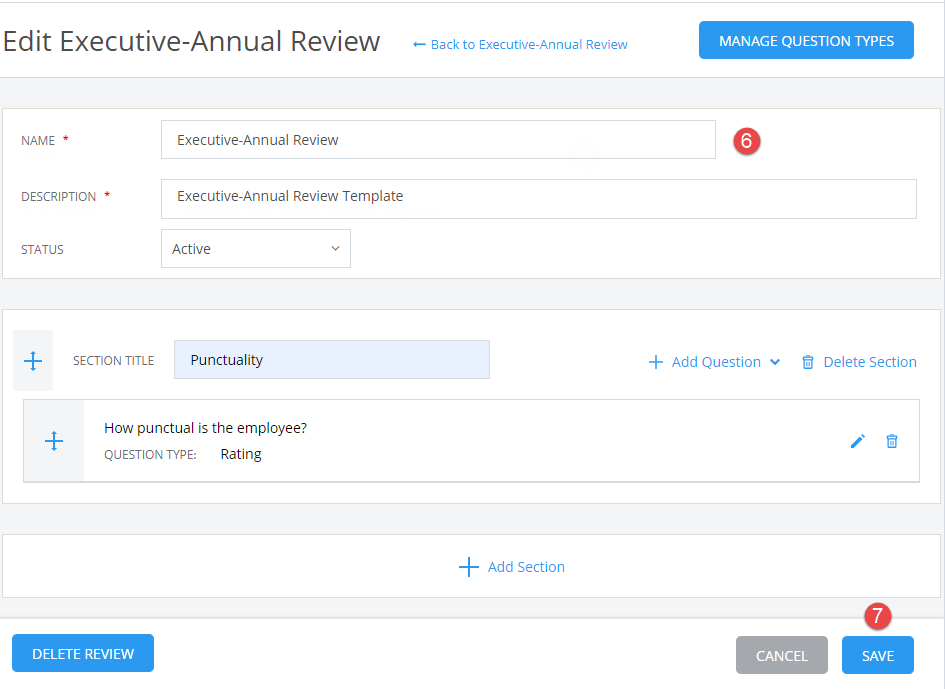
Task: Focus the Description input field
Action: [539, 199]
